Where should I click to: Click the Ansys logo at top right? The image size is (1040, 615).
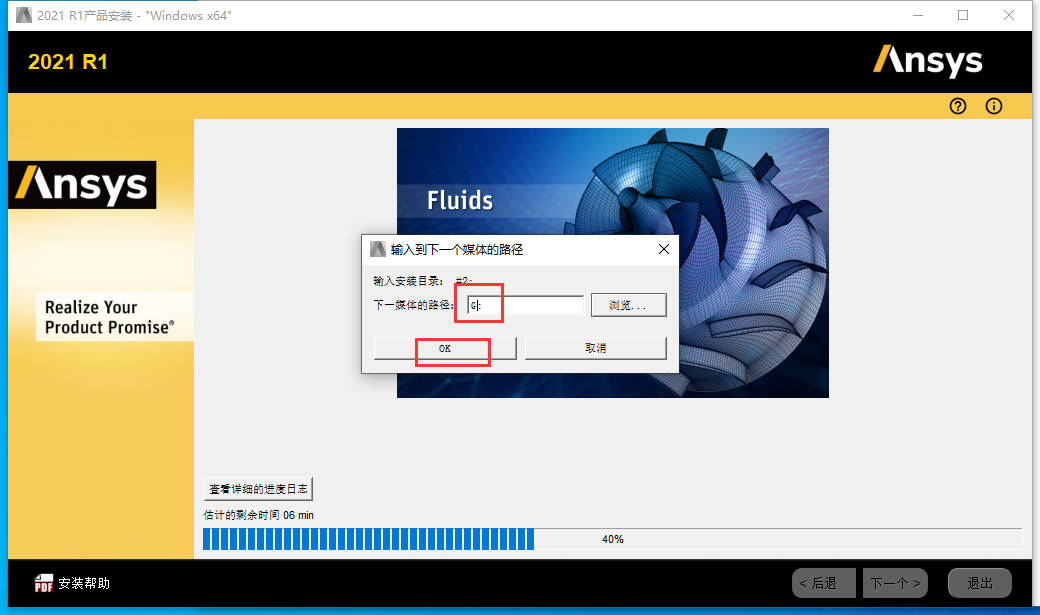[x=928, y=61]
